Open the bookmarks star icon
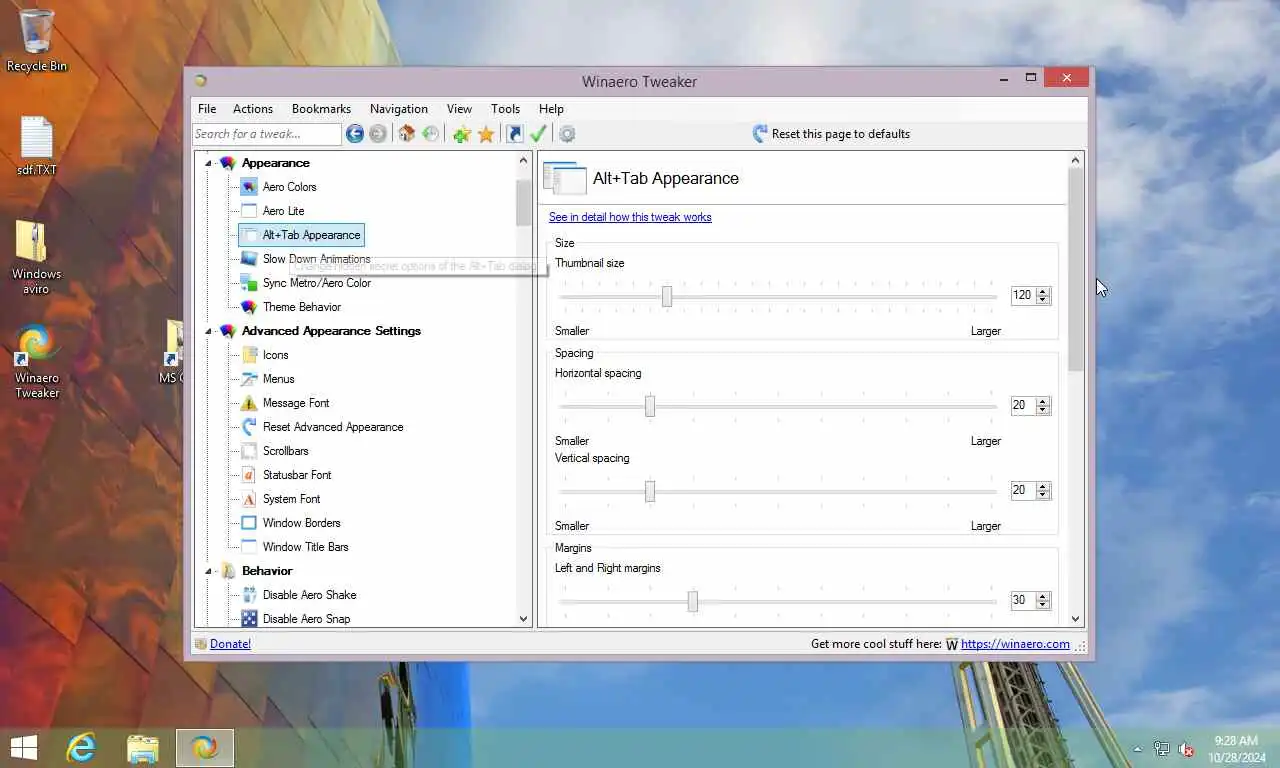1280x768 pixels. pyautogui.click(x=486, y=134)
